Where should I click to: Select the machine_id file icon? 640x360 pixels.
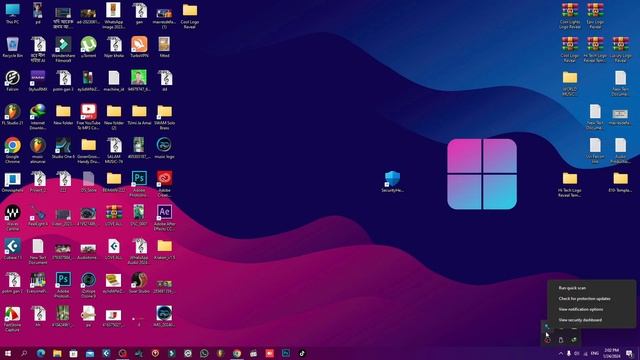click(114, 81)
